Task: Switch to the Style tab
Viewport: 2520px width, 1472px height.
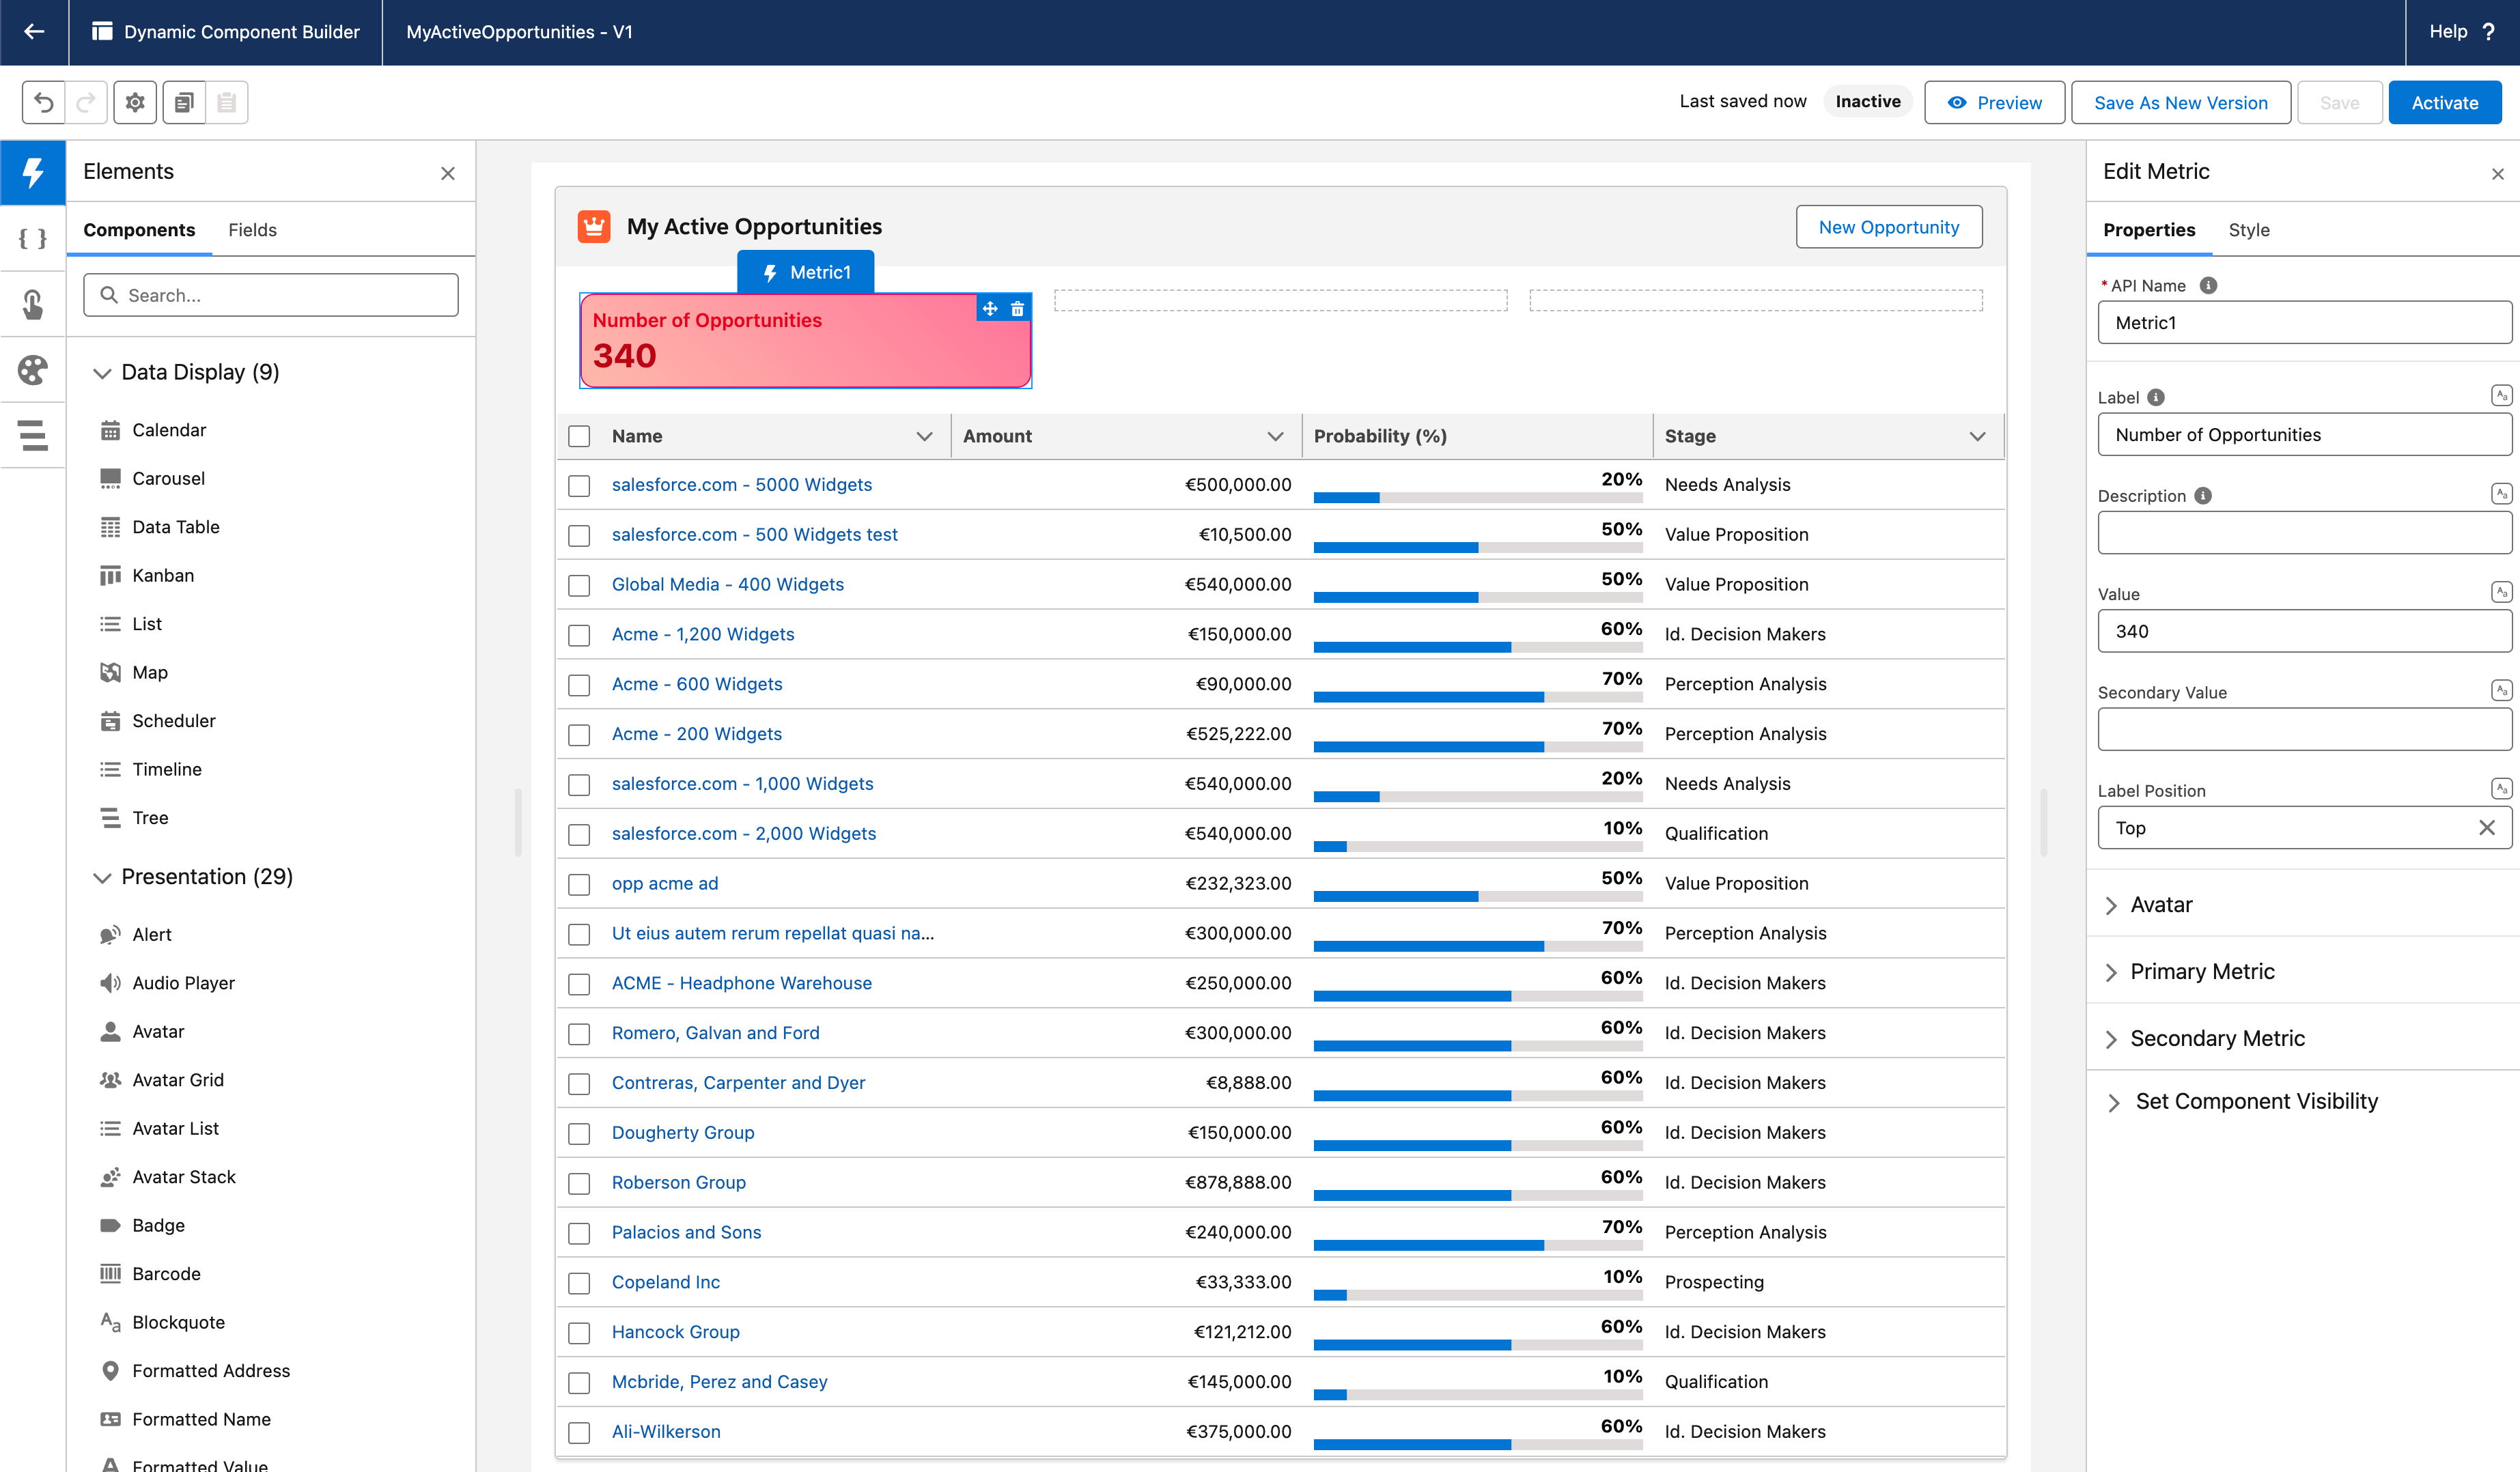Action: (2249, 230)
